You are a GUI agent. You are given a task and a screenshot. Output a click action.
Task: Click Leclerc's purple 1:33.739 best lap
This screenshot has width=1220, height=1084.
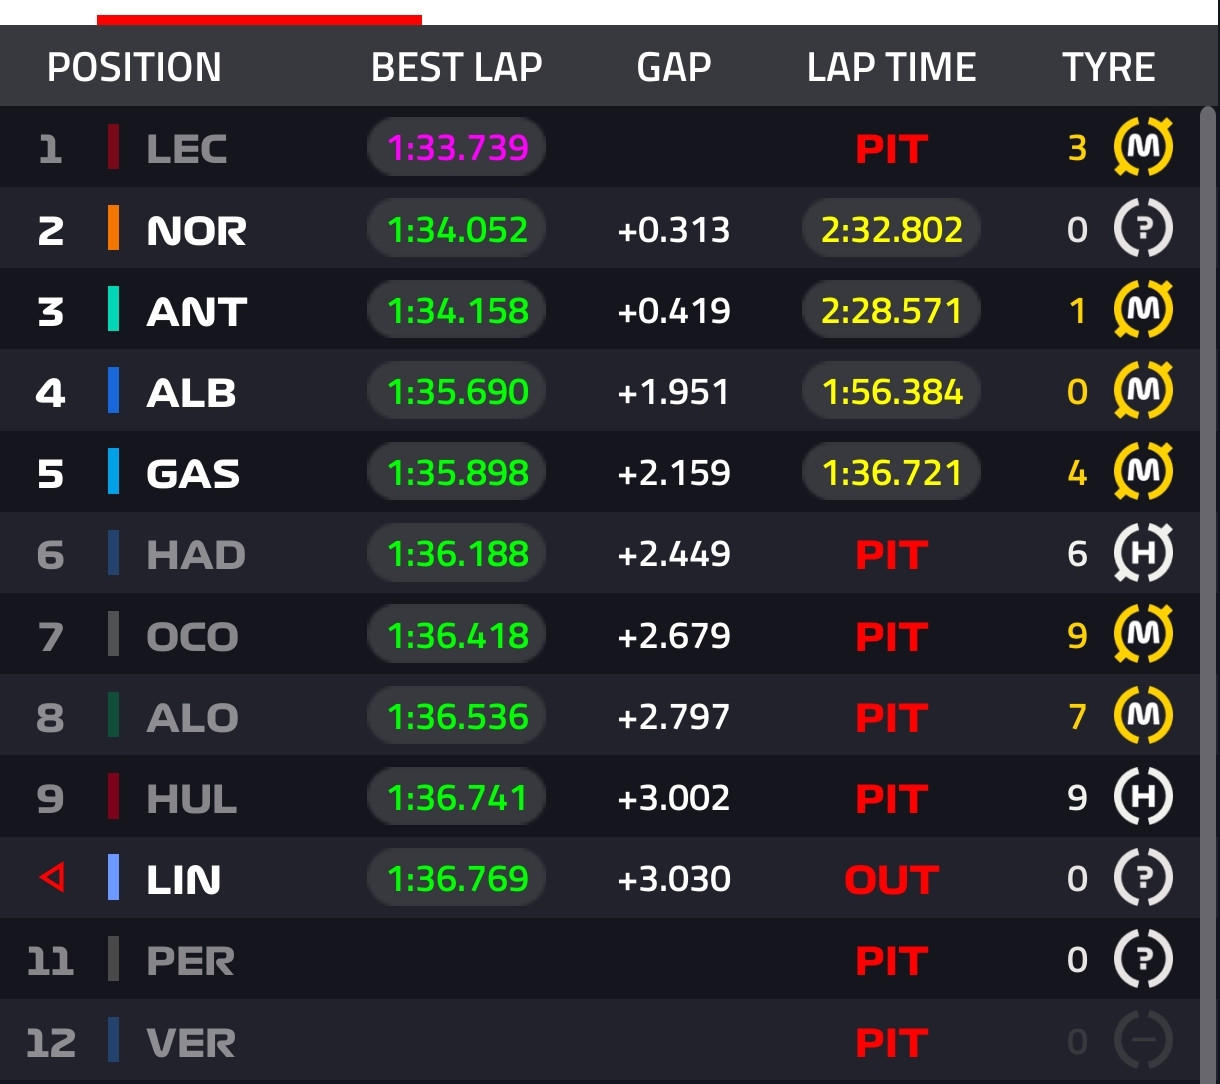point(457,148)
